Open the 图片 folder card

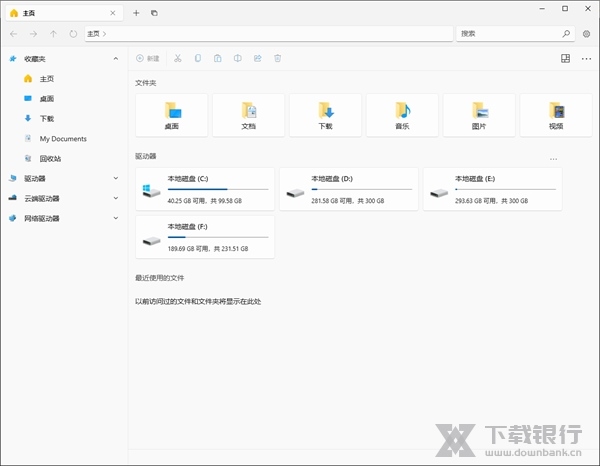coord(479,115)
